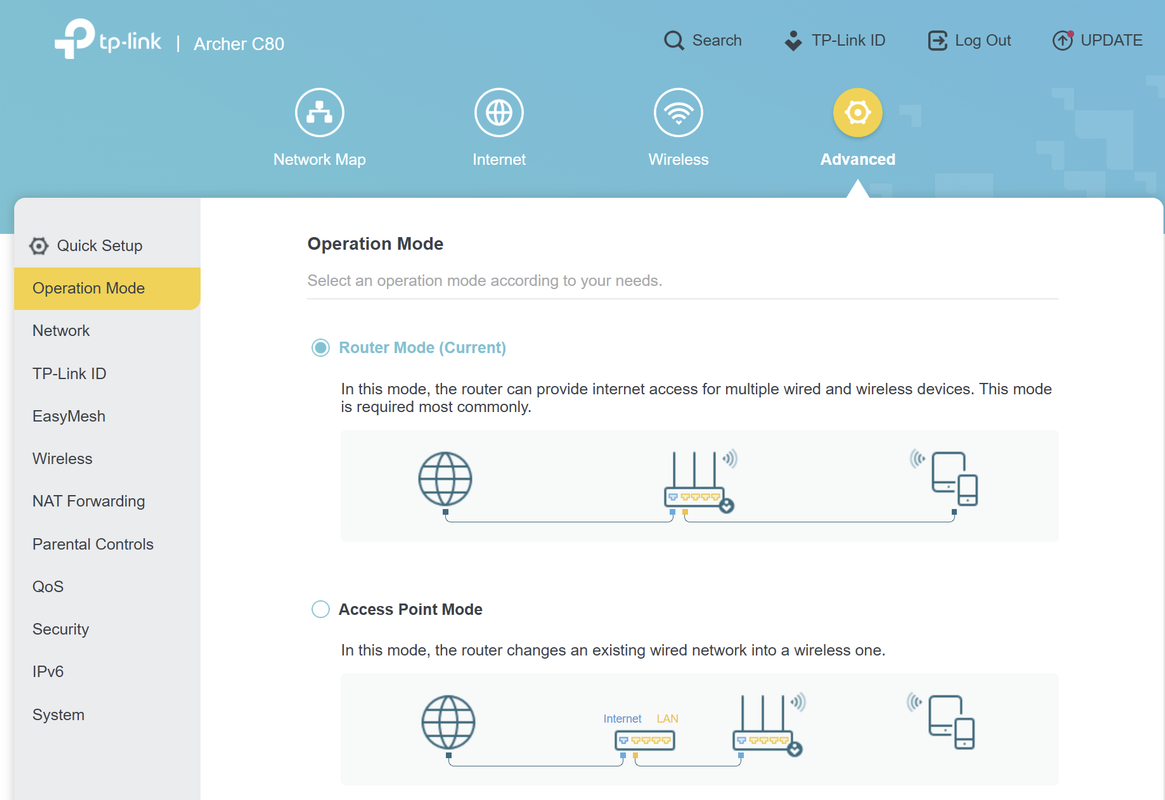Open EasyMesh in the sidebar
The height and width of the screenshot is (800, 1165).
[x=107, y=416]
